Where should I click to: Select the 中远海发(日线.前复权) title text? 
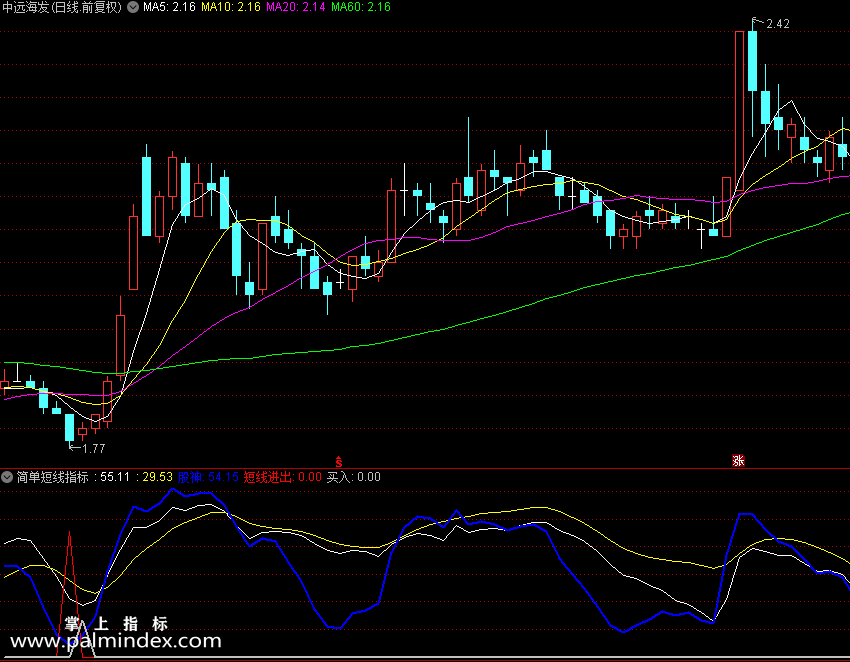[x=62, y=7]
